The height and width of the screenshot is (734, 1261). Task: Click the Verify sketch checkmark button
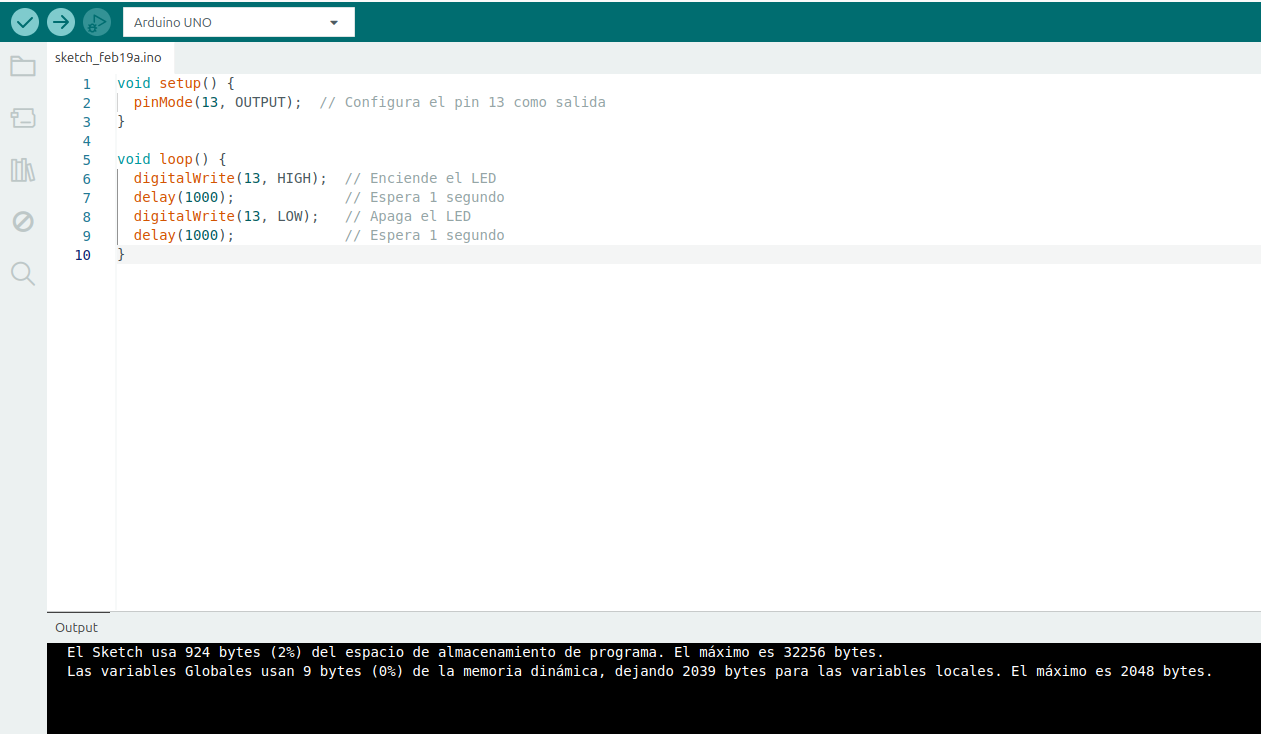point(25,21)
